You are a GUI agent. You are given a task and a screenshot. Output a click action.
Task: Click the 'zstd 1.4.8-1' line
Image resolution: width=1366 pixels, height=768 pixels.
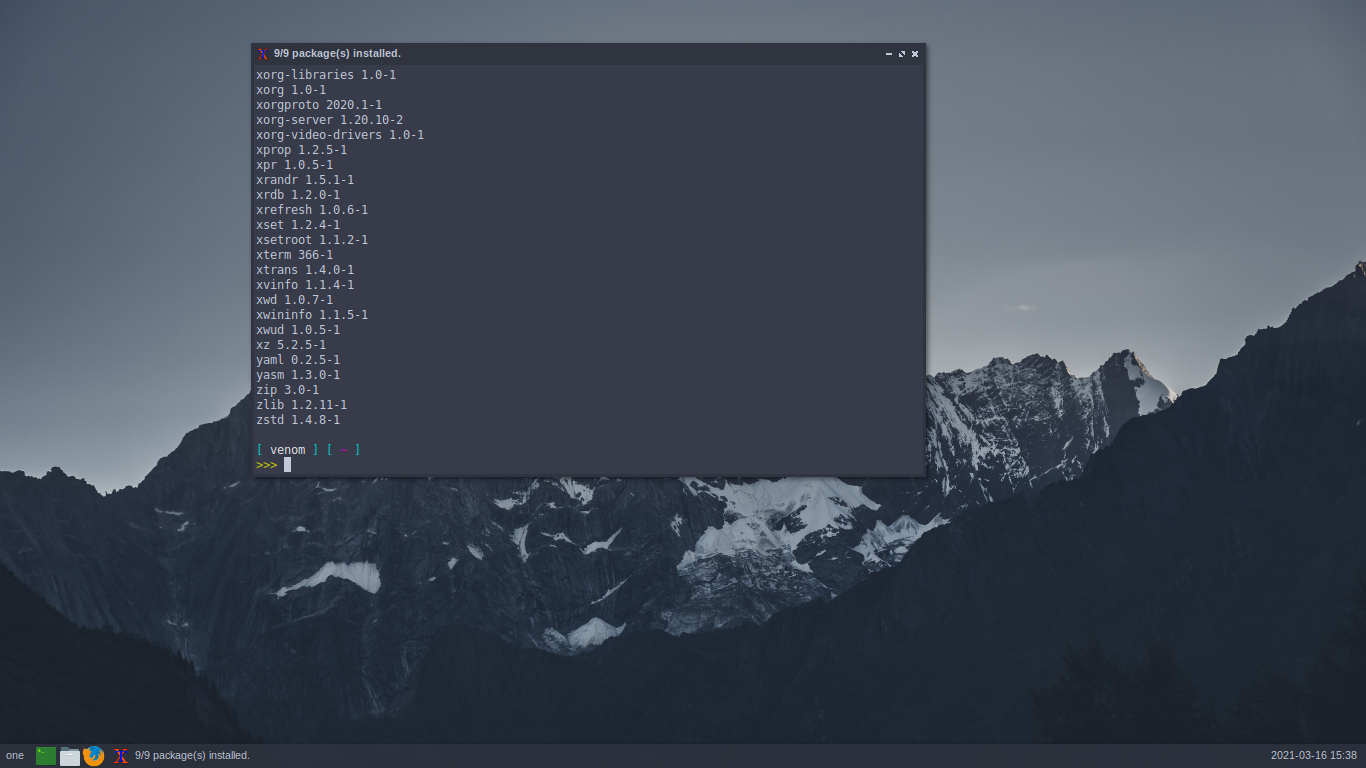coord(298,420)
